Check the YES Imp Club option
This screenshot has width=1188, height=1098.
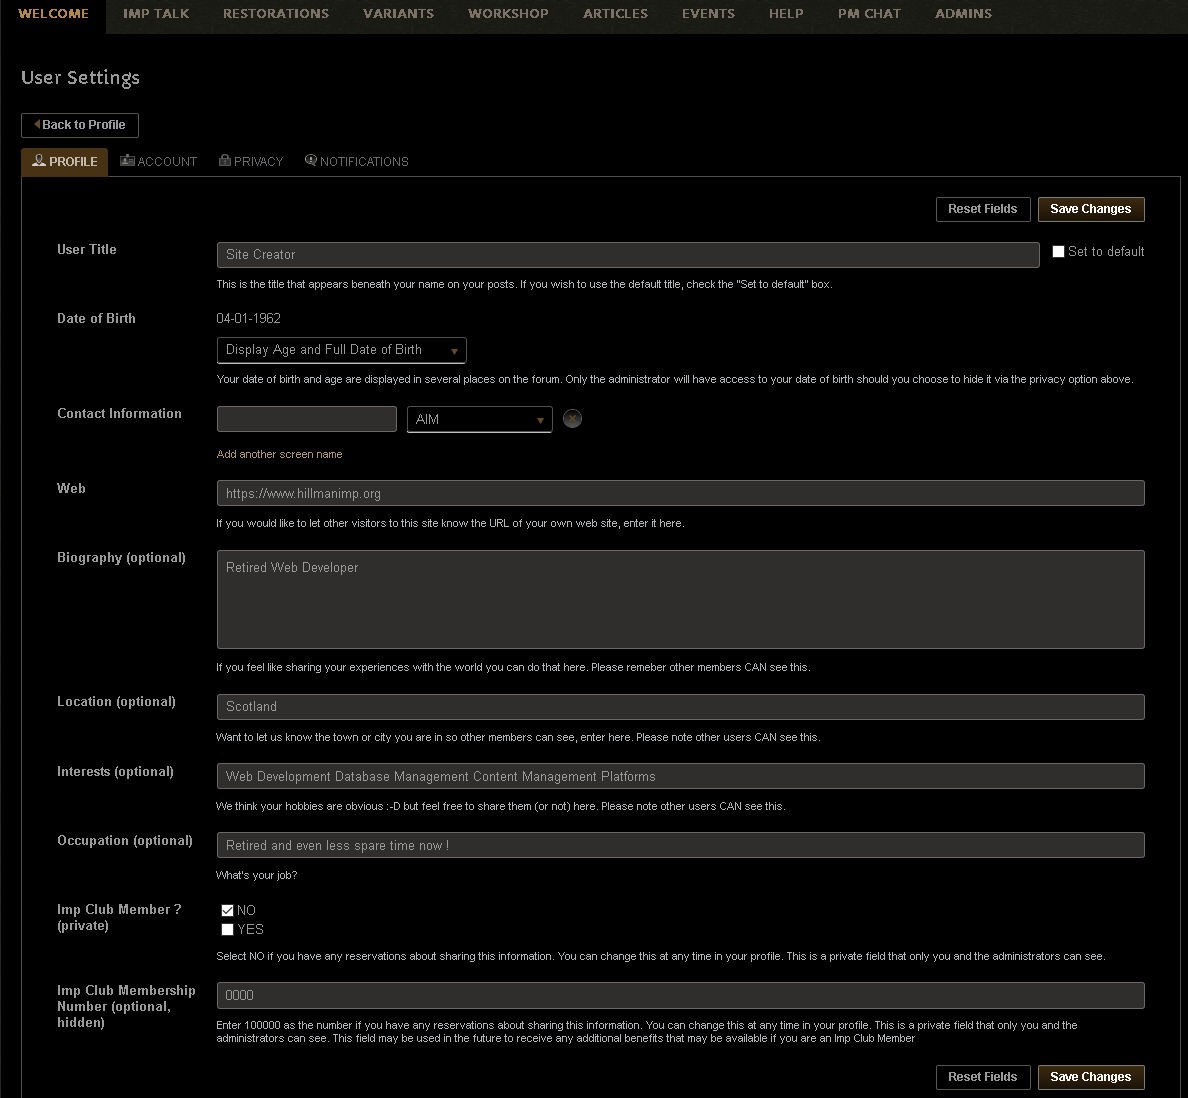[x=228, y=929]
